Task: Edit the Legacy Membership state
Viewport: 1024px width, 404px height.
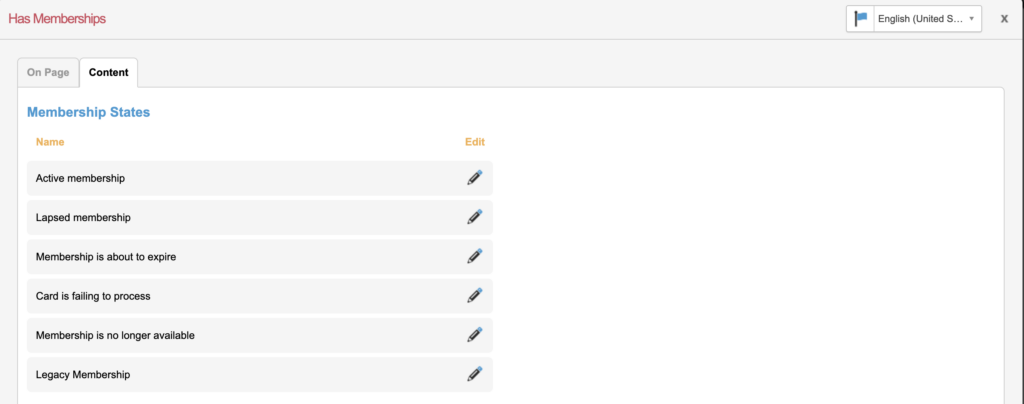Action: pos(474,374)
